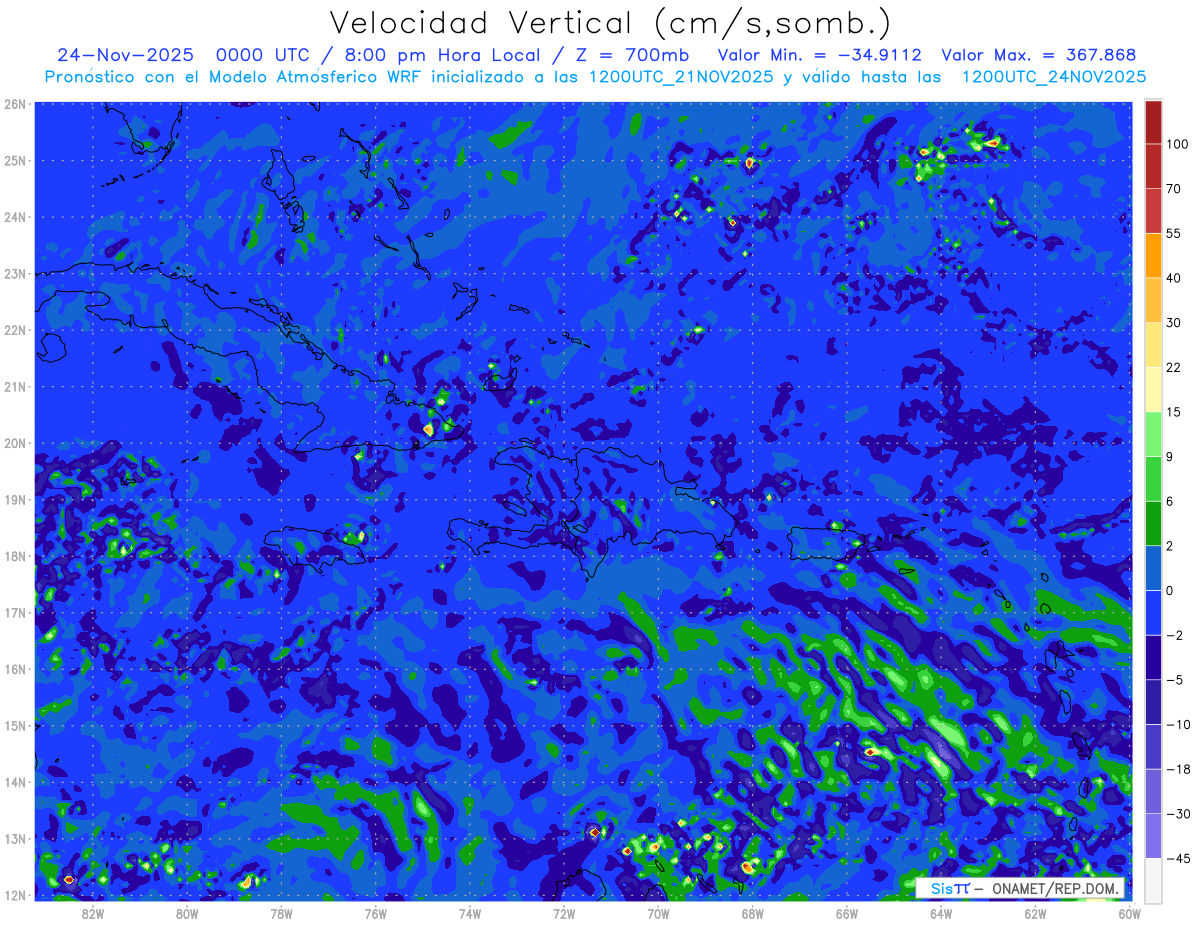
Task: Click the longitude label 74W
Action: [x=469, y=913]
